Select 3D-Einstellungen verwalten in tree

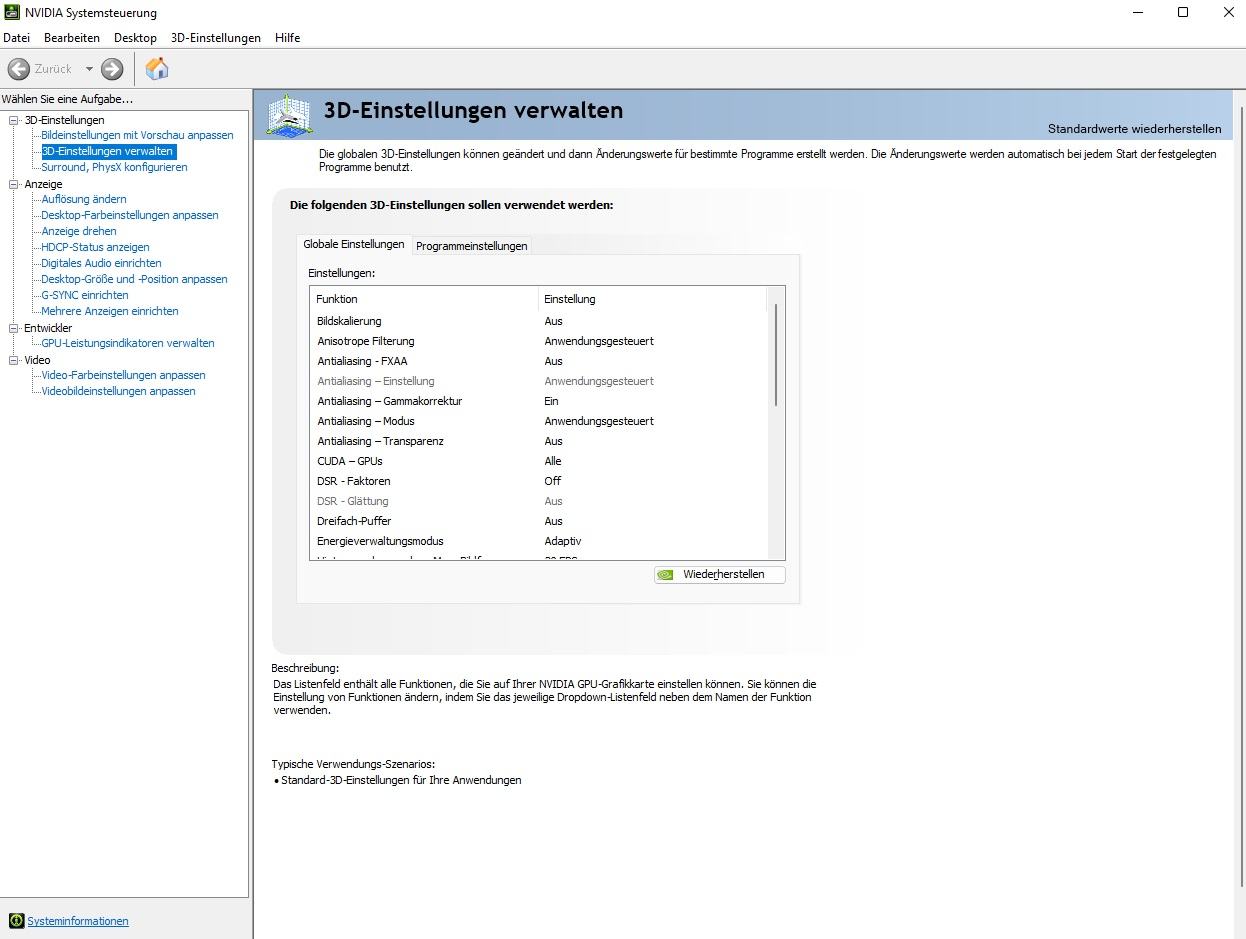pyautogui.click(x=108, y=151)
